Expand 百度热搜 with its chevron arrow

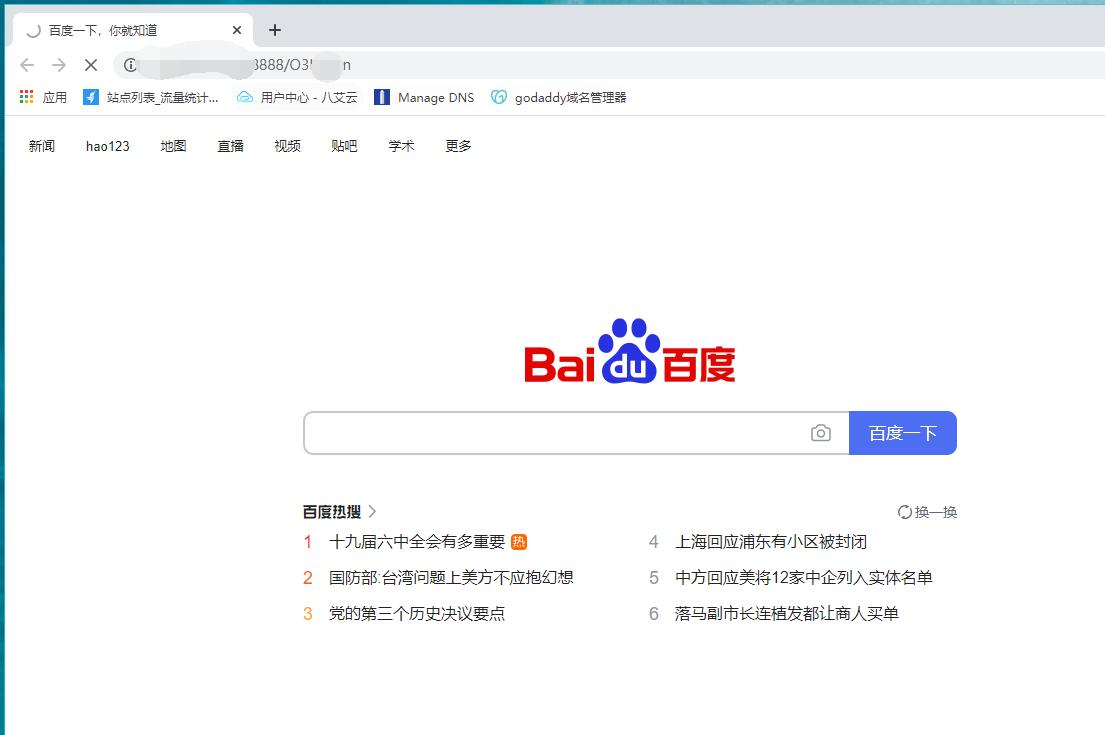(372, 512)
